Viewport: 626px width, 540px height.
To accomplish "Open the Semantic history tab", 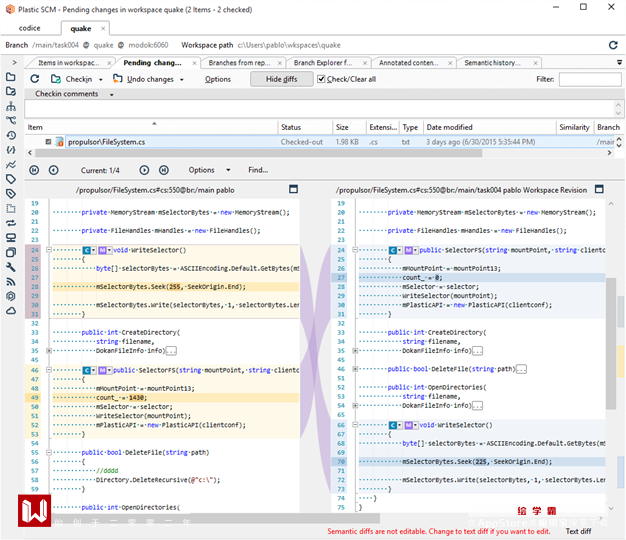I will [x=492, y=63].
